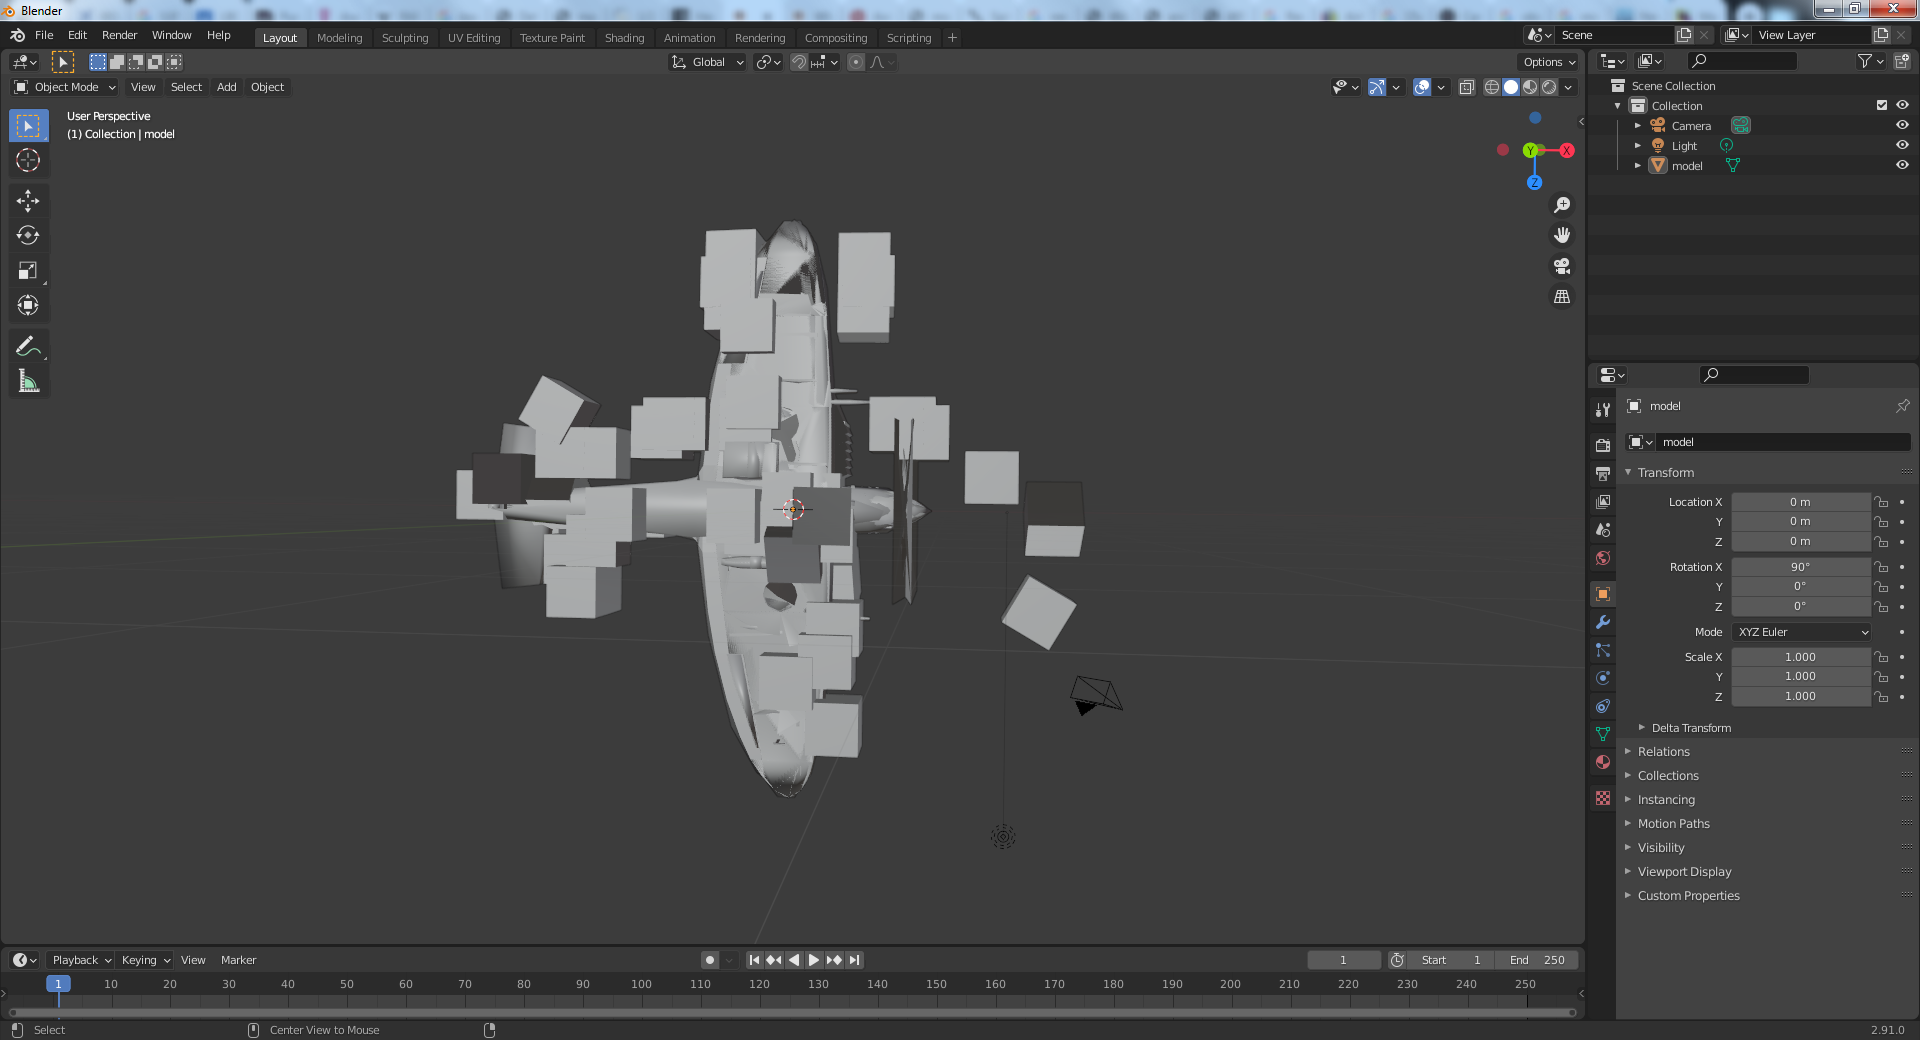The height and width of the screenshot is (1042, 1922).
Task: Click the pin icon beside model header
Action: (1904, 406)
